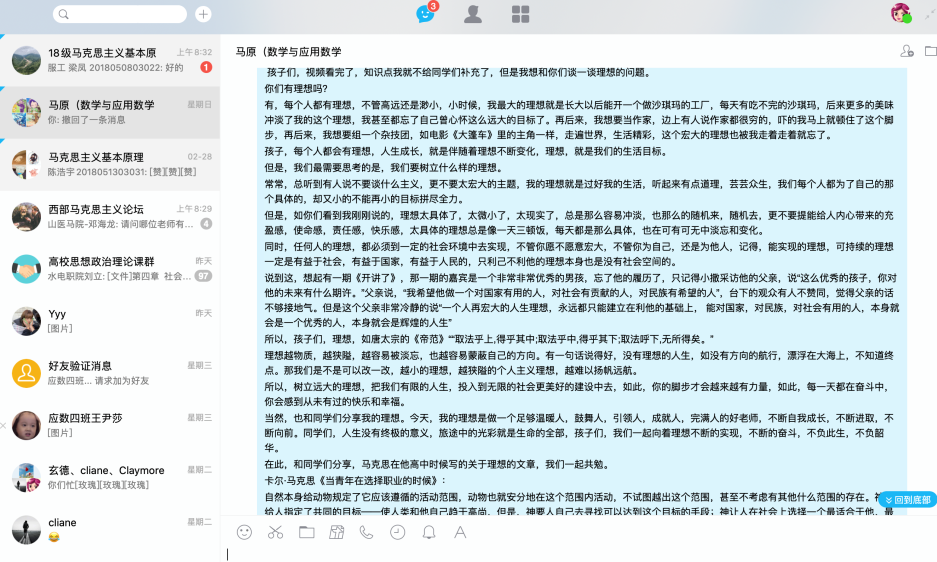The image size is (937, 562).
Task: Open the 好友验证消息 friend requests entry
Action: (x=110, y=373)
